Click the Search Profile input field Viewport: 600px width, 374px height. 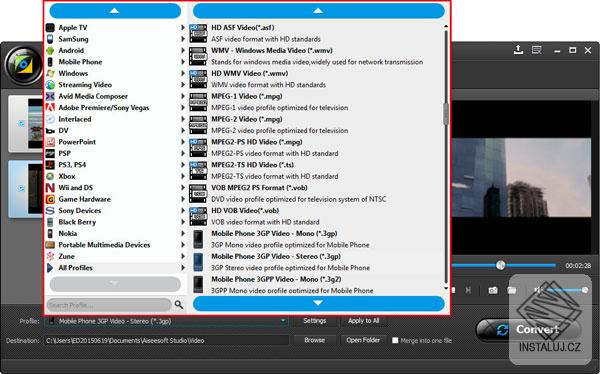(109, 305)
